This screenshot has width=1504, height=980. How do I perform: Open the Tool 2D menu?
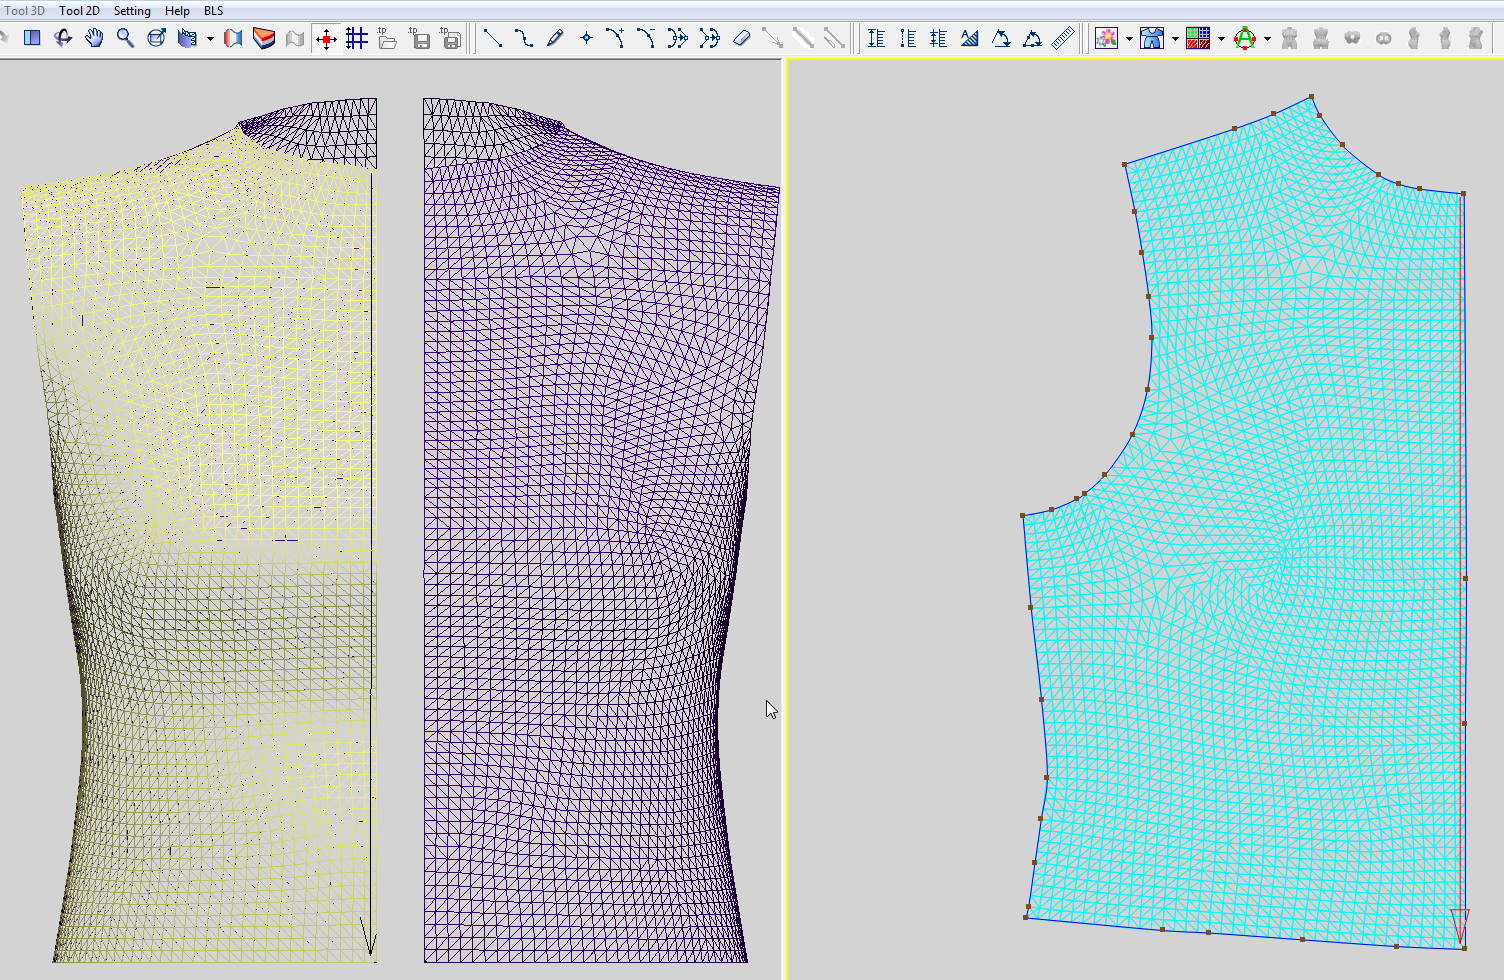coord(79,10)
